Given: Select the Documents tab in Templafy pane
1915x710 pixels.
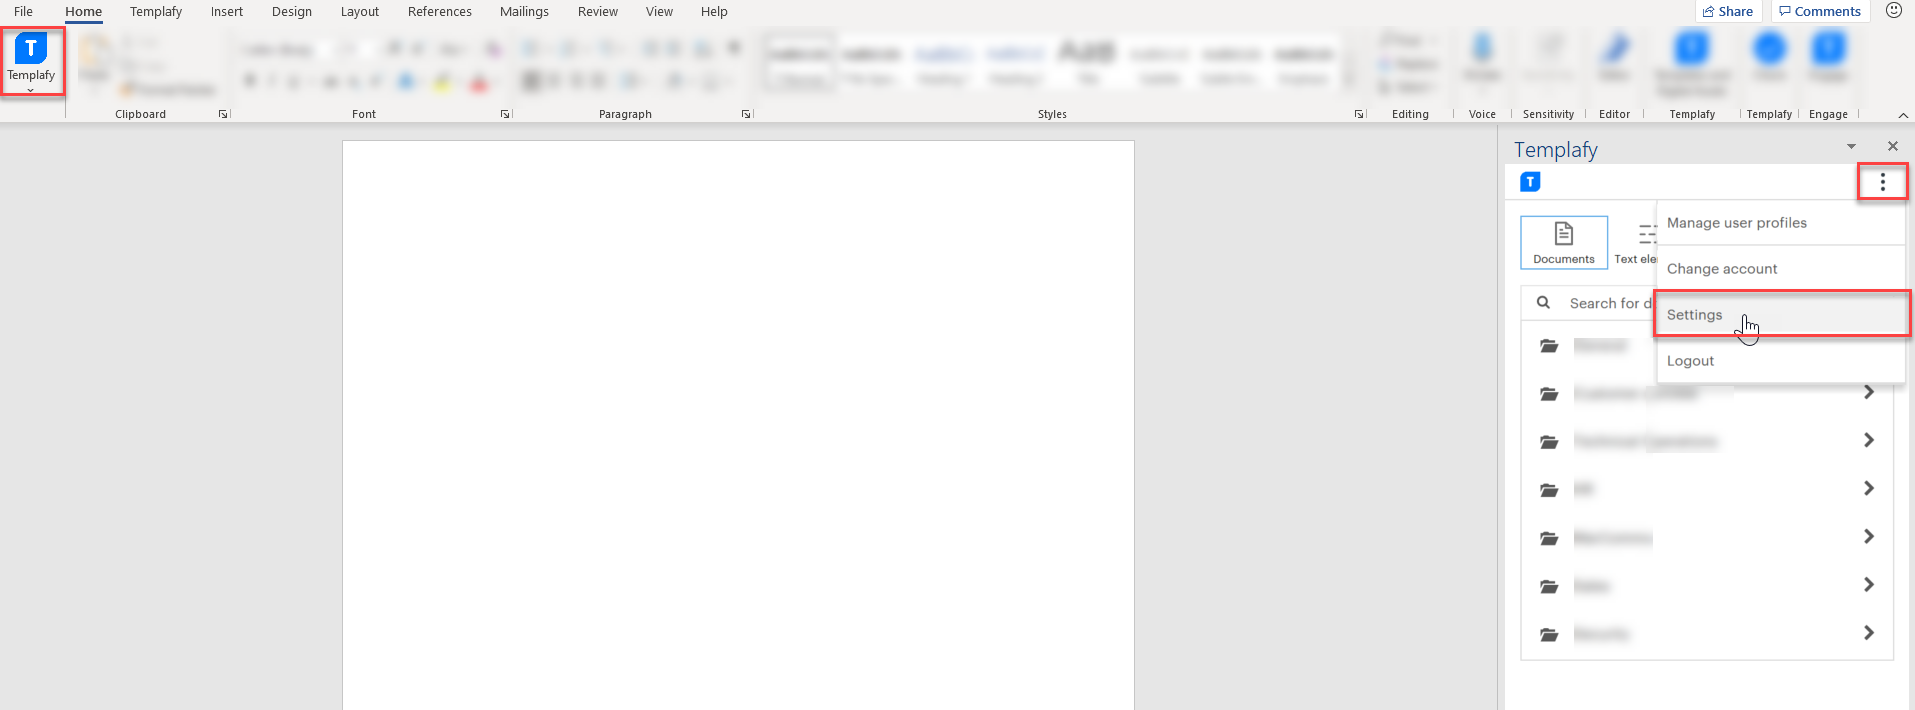Looking at the screenshot, I should coord(1564,242).
